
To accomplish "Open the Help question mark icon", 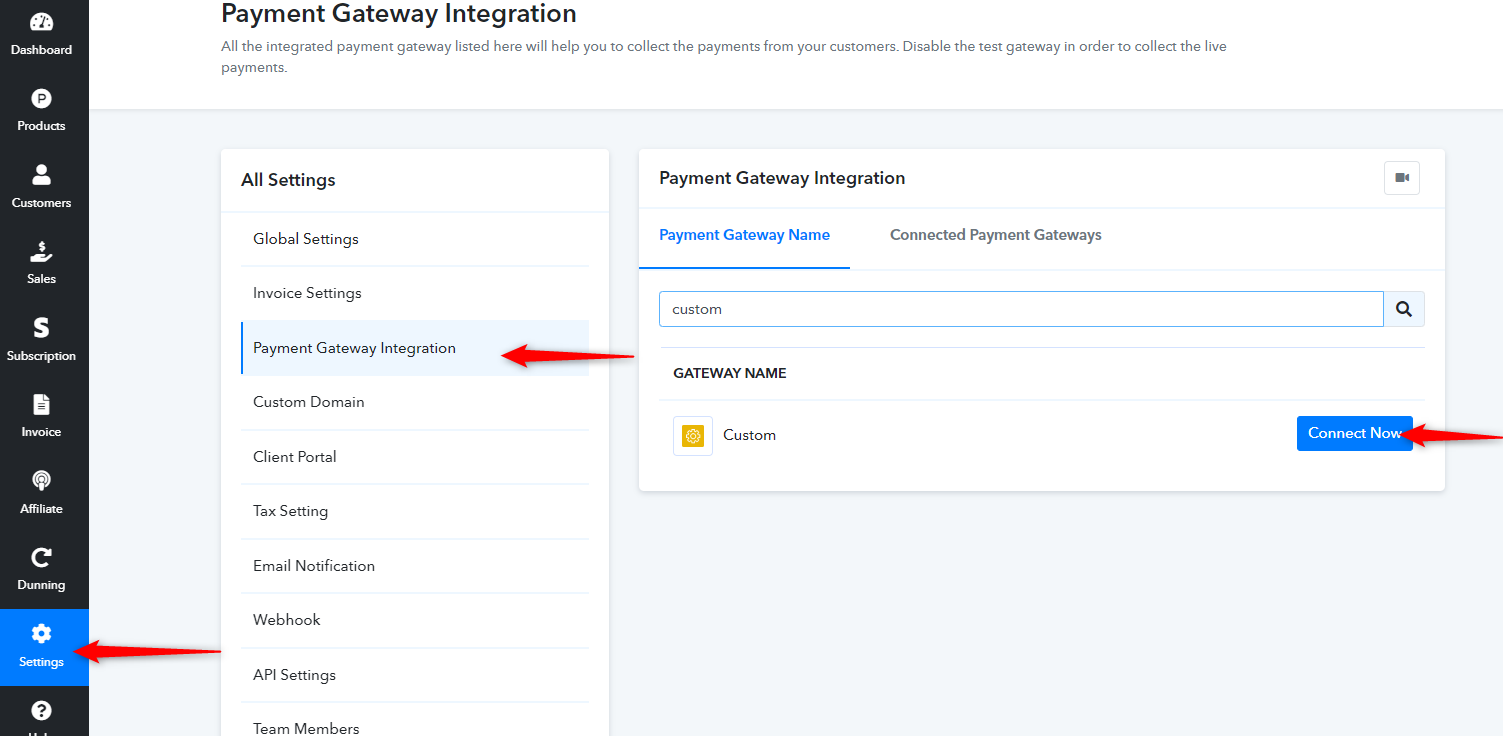I will tap(41, 711).
